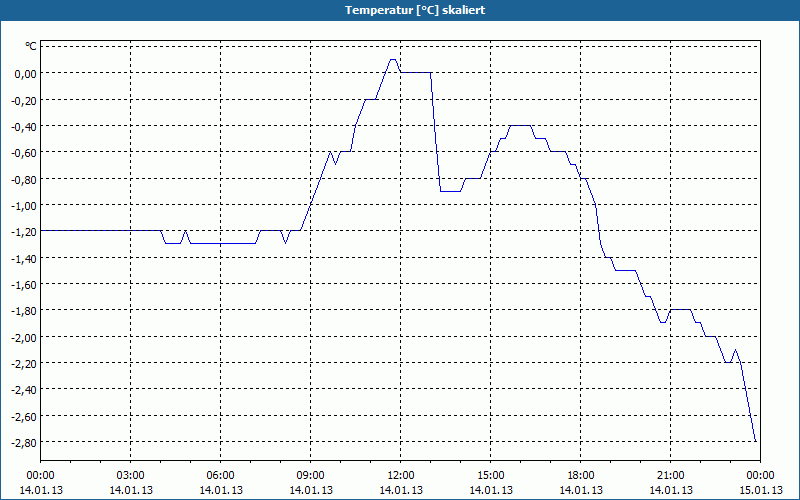Click the 15:00 time axis label

coord(491,476)
